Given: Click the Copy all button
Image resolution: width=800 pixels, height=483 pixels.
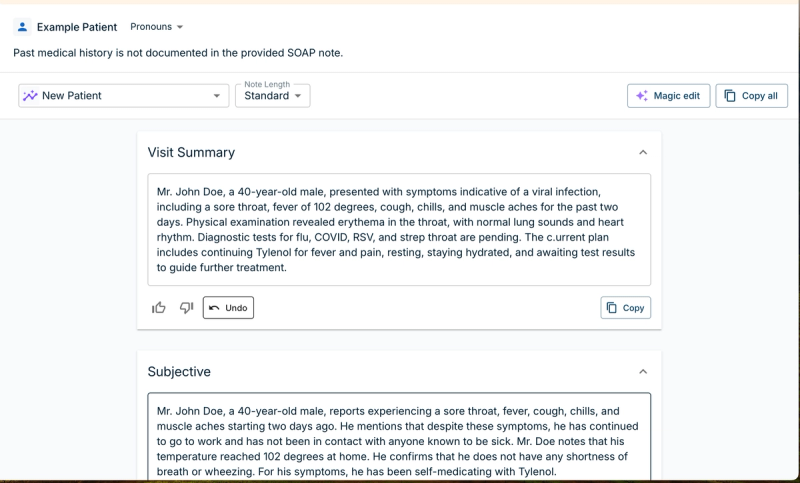Looking at the screenshot, I should (752, 95).
